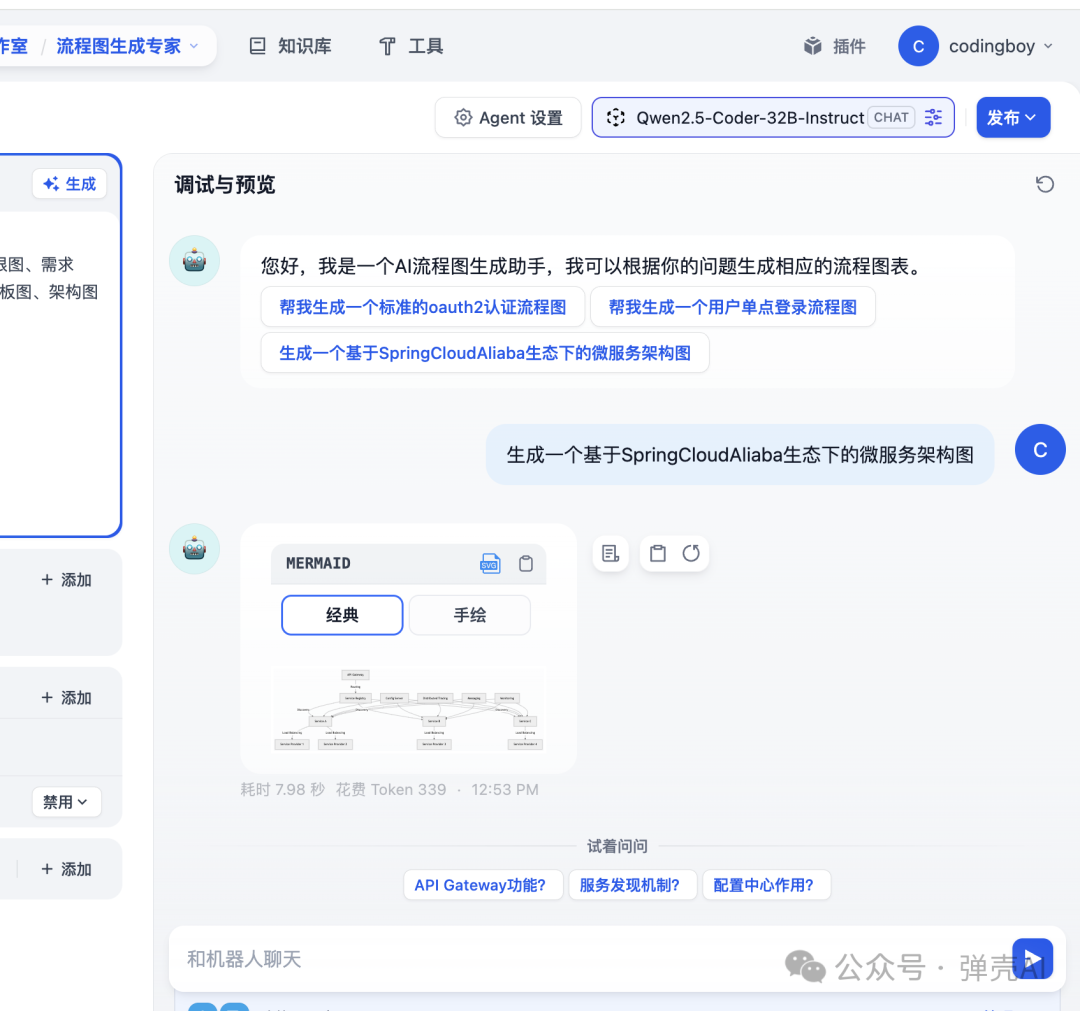Viewport: 1080px width, 1011px height.
Task: Click the user message avatar C
Action: click(x=1040, y=450)
